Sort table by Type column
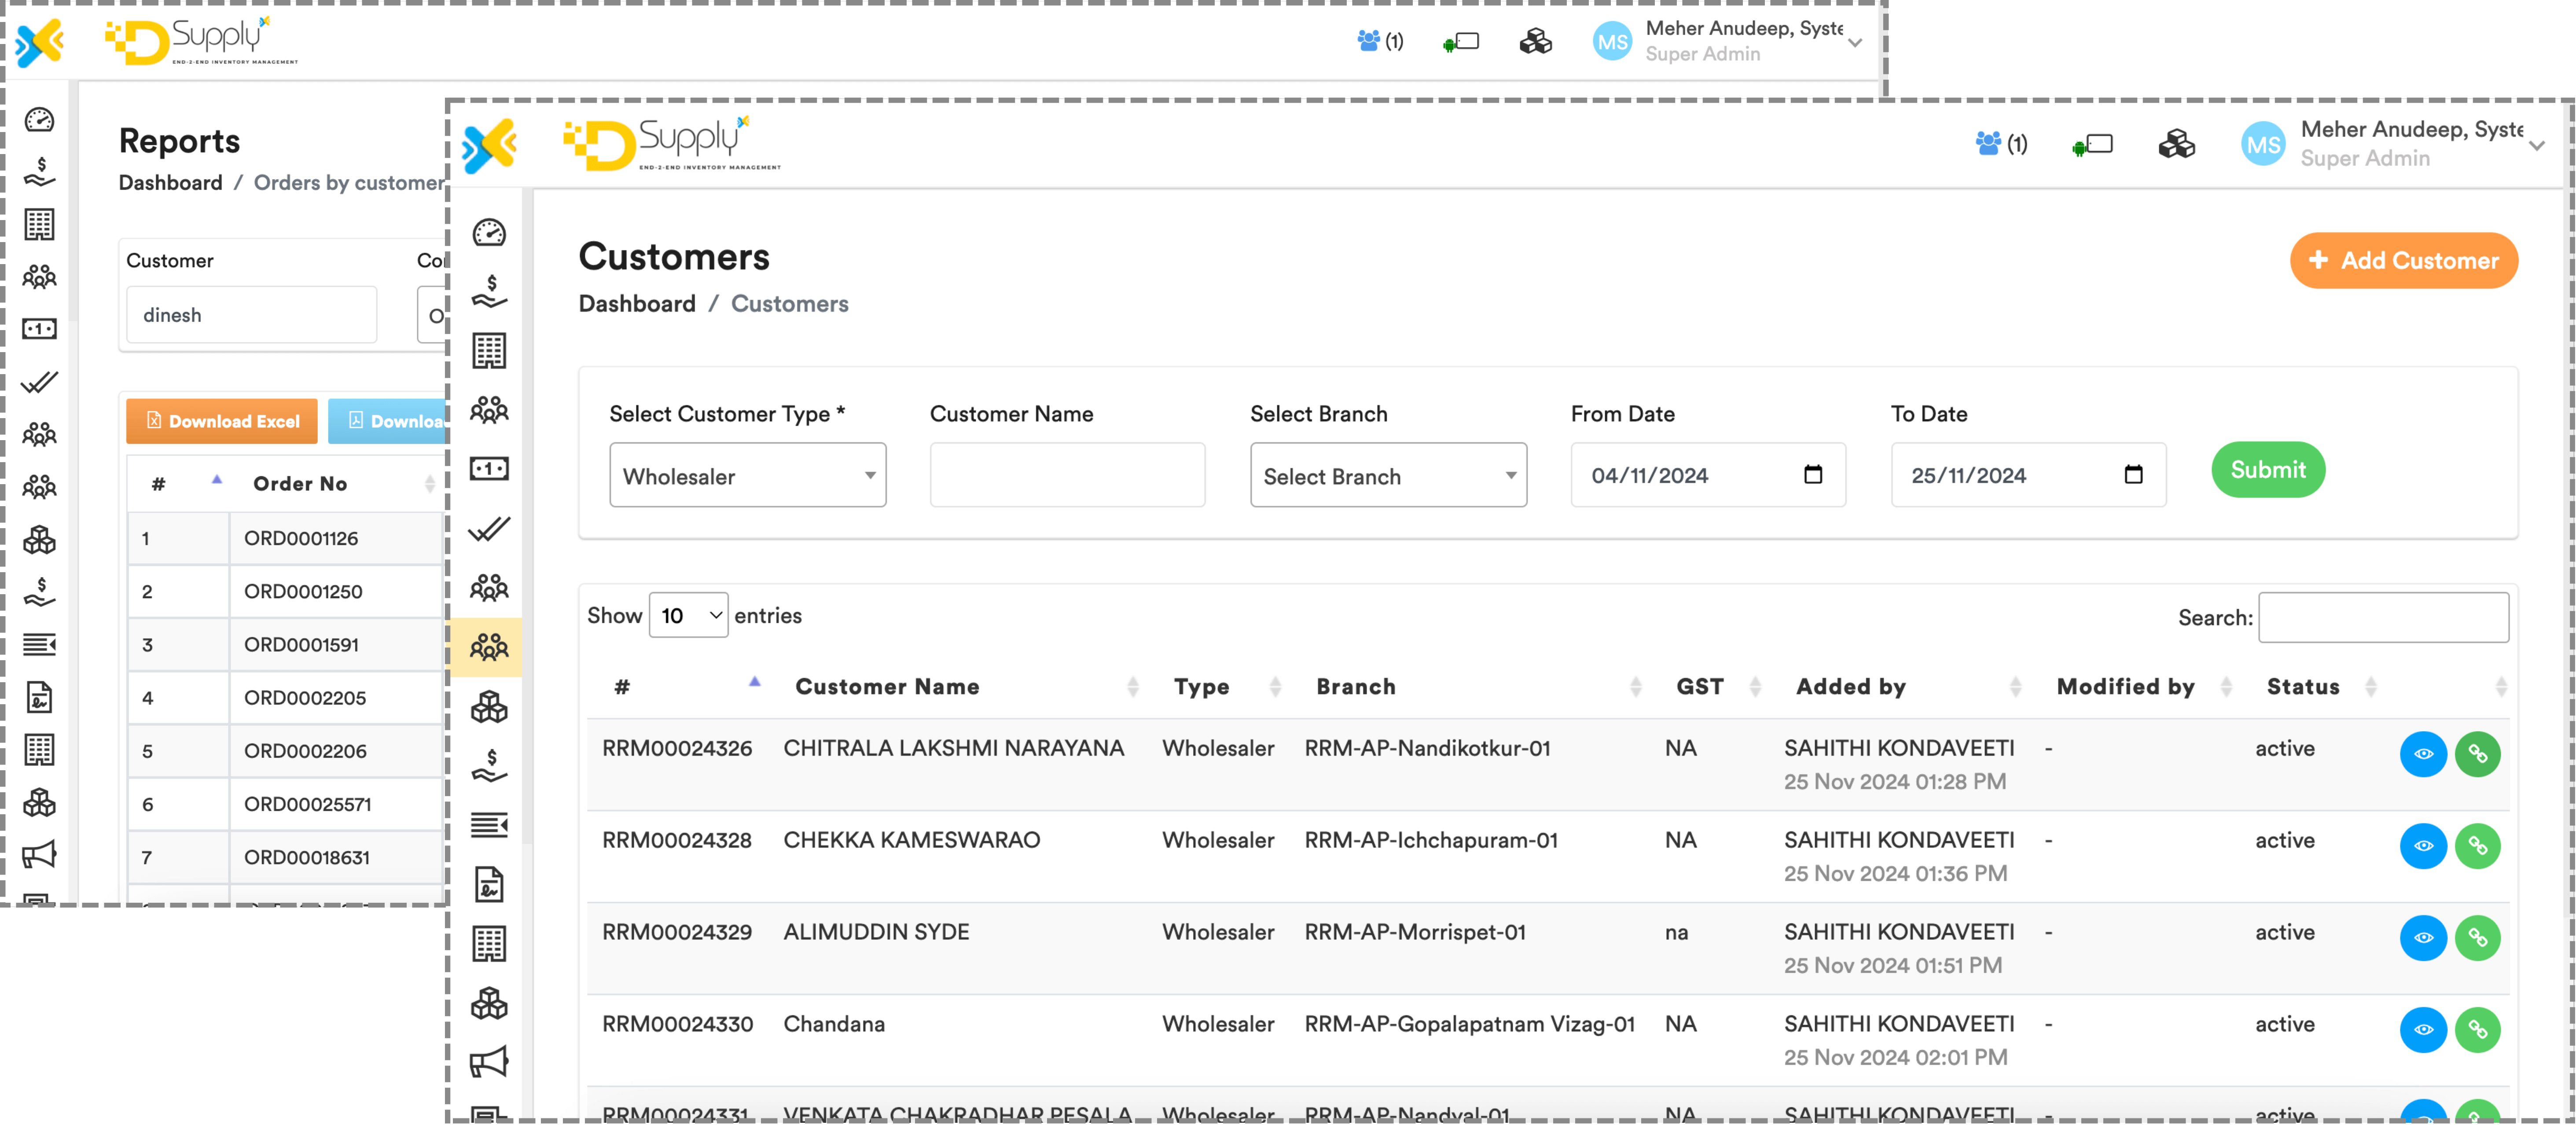2576x1125 pixels. [1201, 687]
